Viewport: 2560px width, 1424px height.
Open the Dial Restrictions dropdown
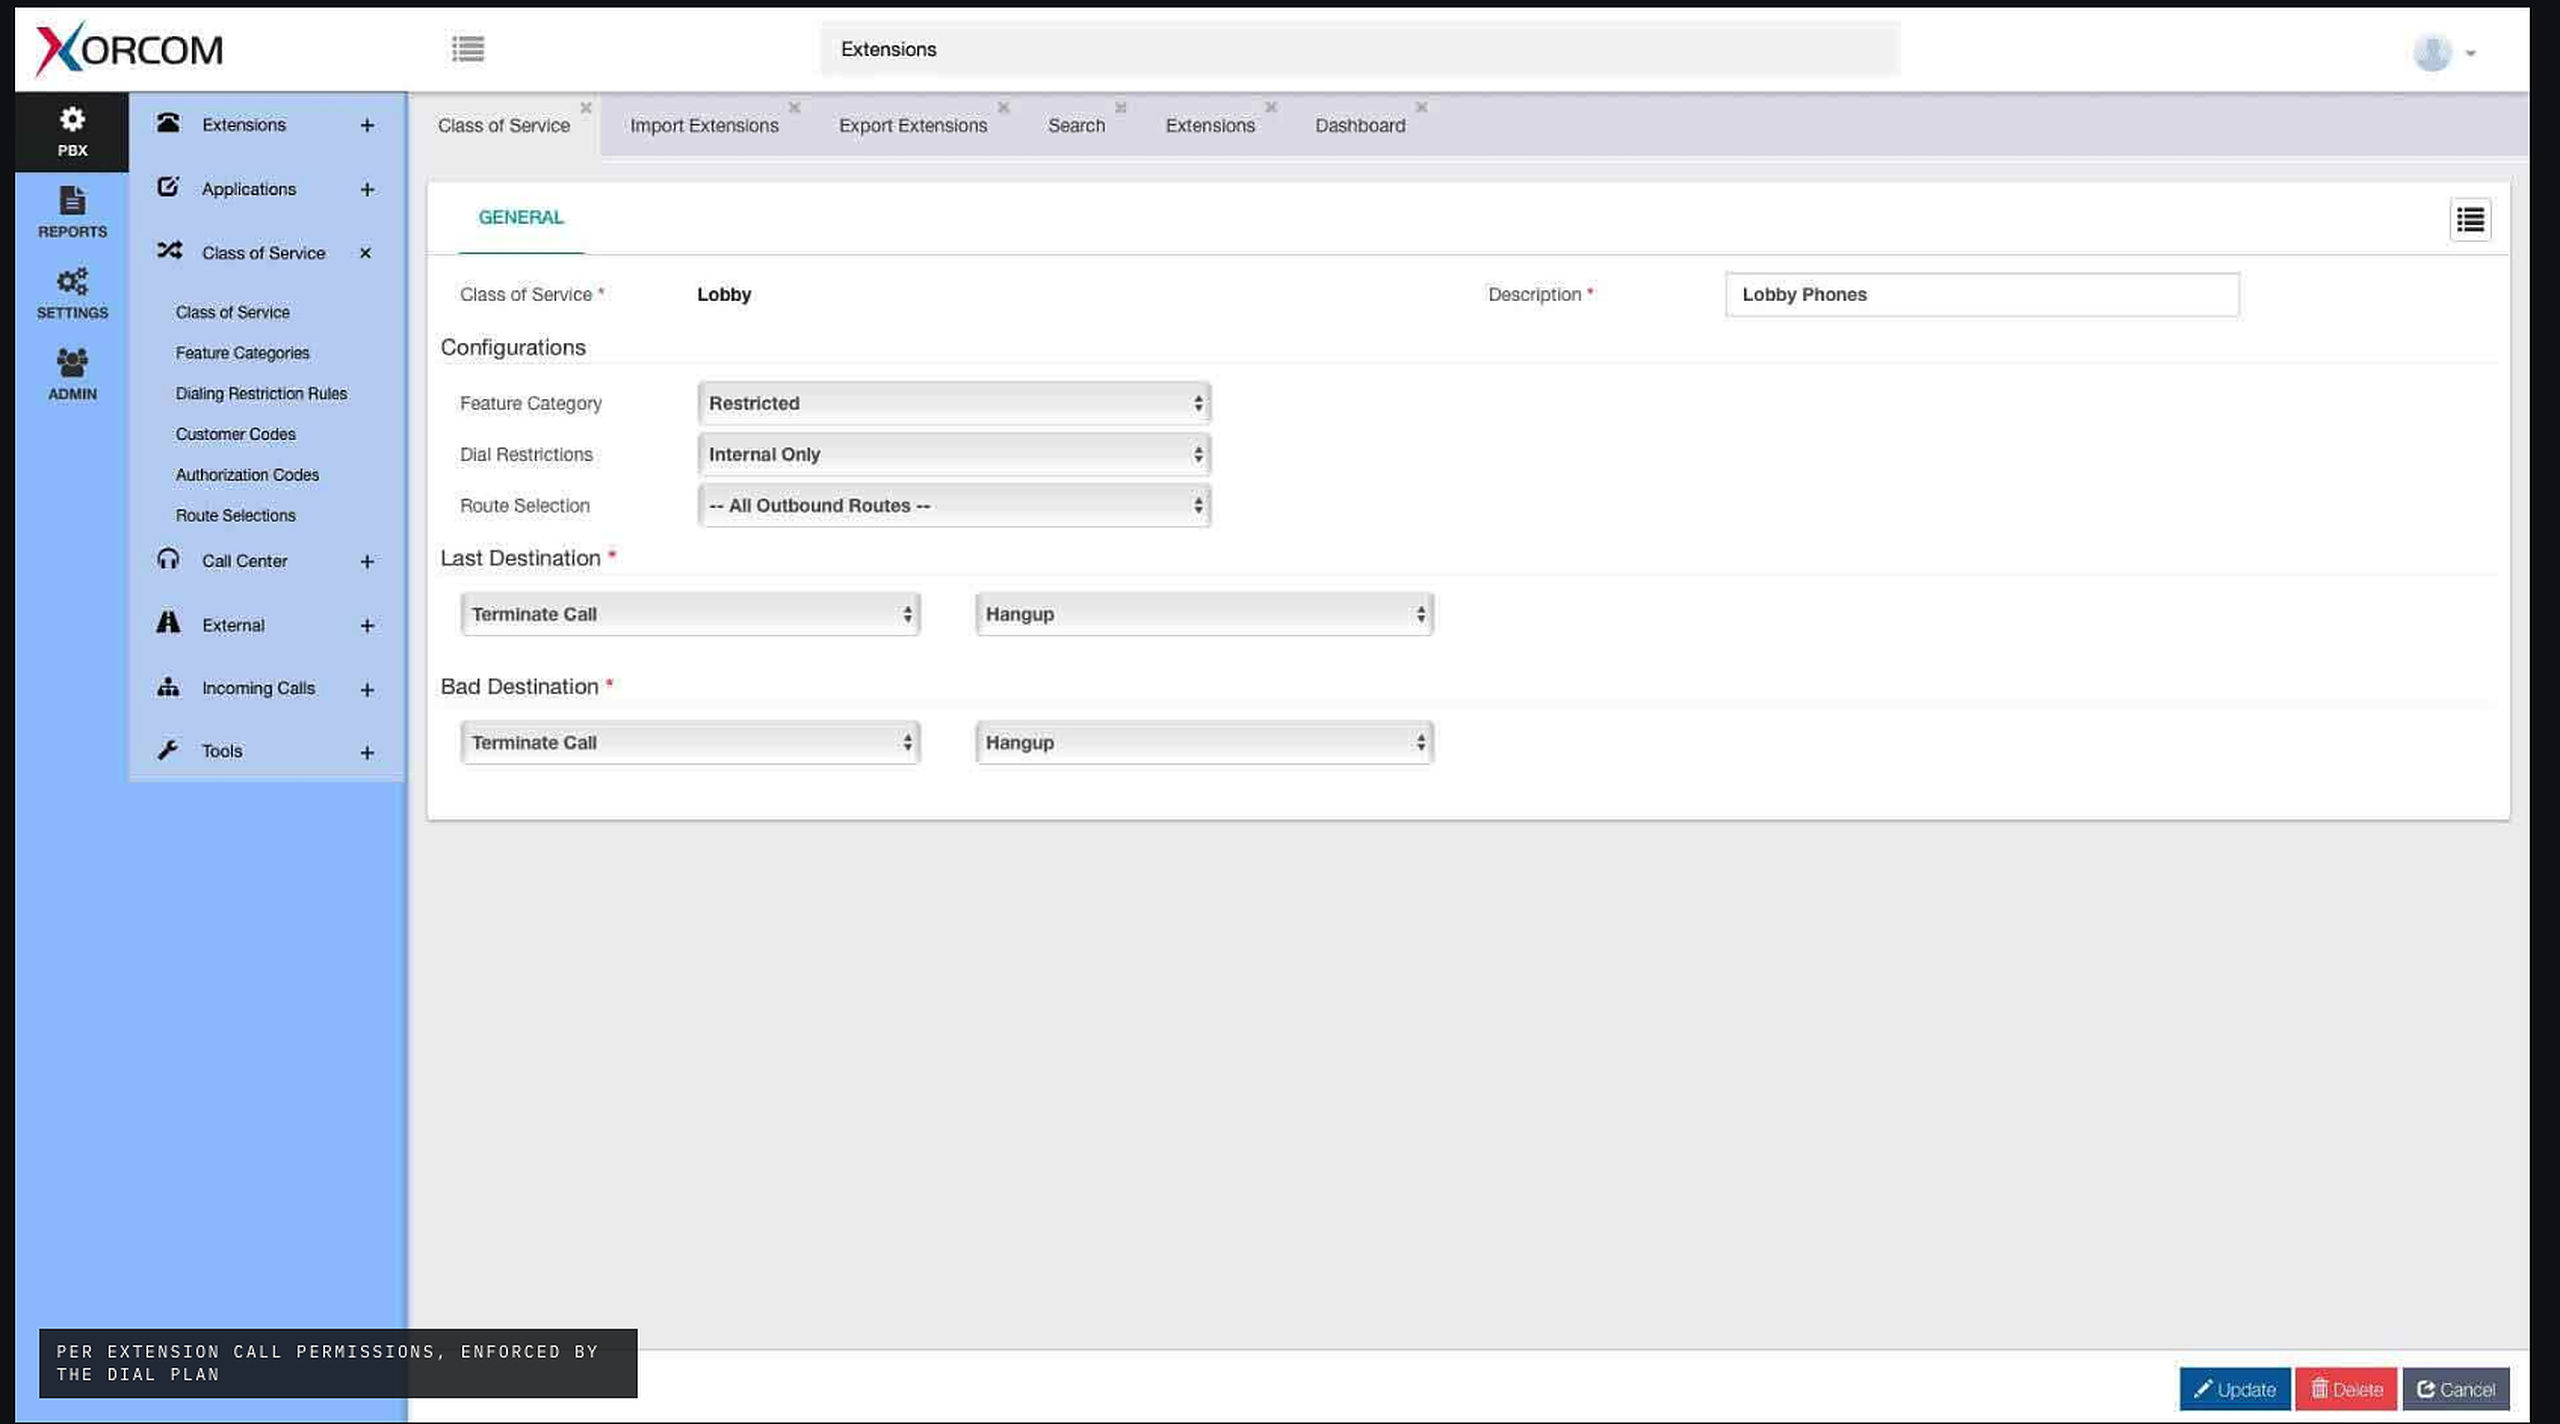tap(954, 454)
